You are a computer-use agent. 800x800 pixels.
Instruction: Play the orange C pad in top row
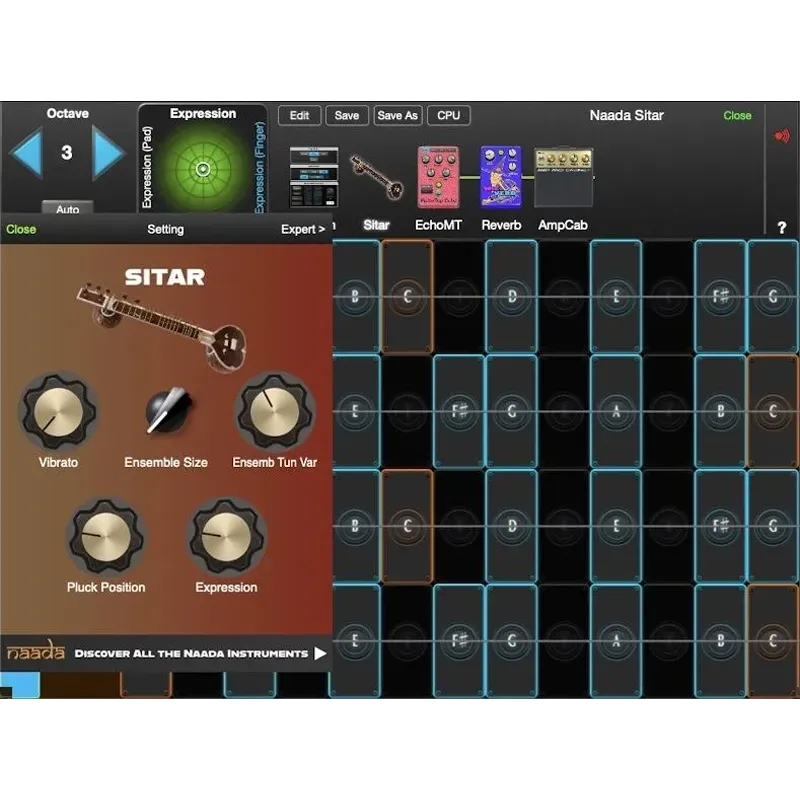click(x=407, y=296)
